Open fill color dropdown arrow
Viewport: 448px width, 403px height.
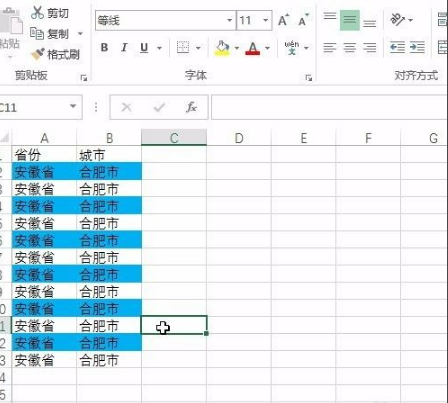[x=237, y=48]
